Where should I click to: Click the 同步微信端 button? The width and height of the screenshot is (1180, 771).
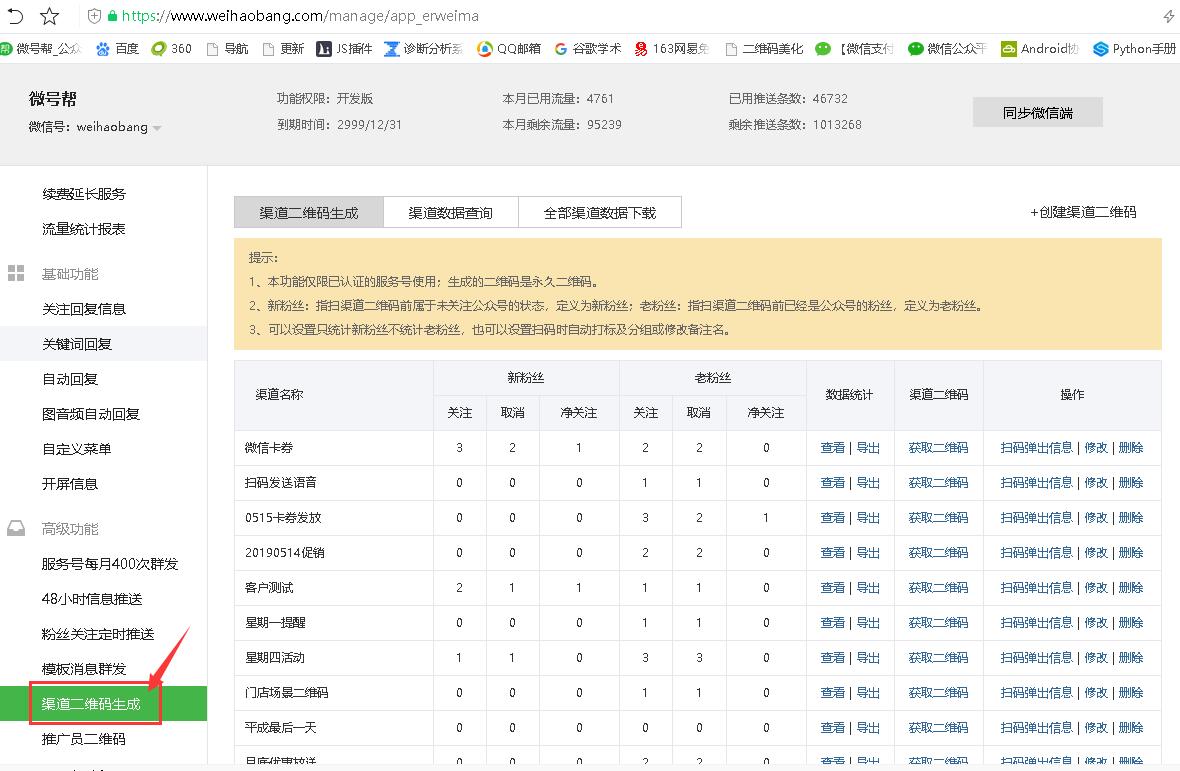click(x=1038, y=112)
